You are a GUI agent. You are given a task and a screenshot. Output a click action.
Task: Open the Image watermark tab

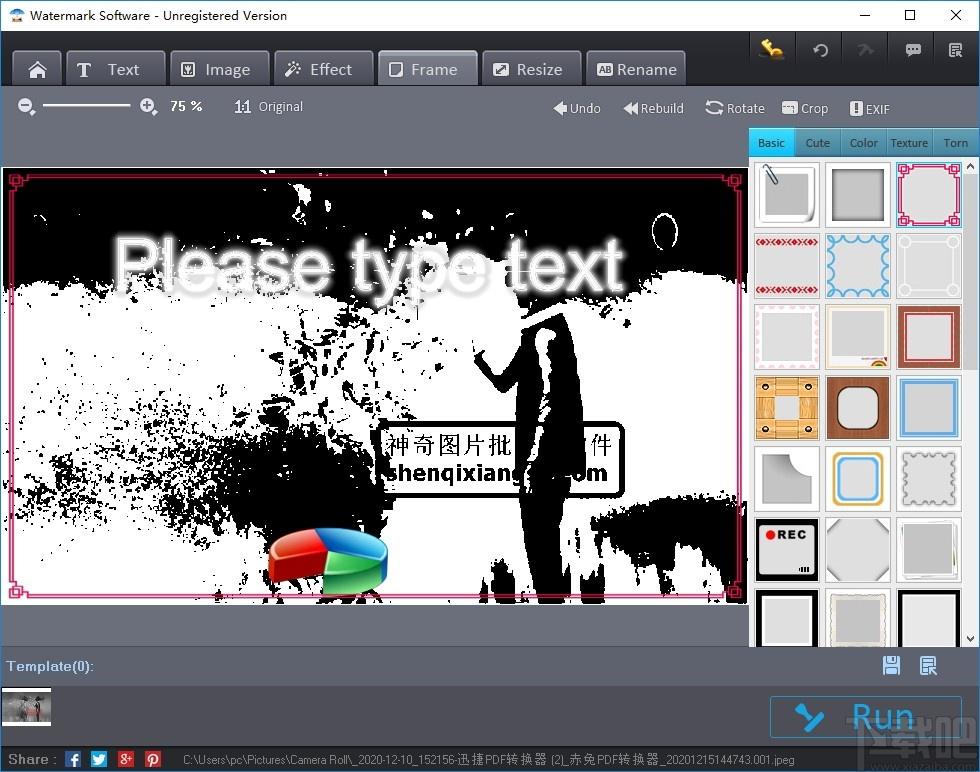click(x=220, y=69)
